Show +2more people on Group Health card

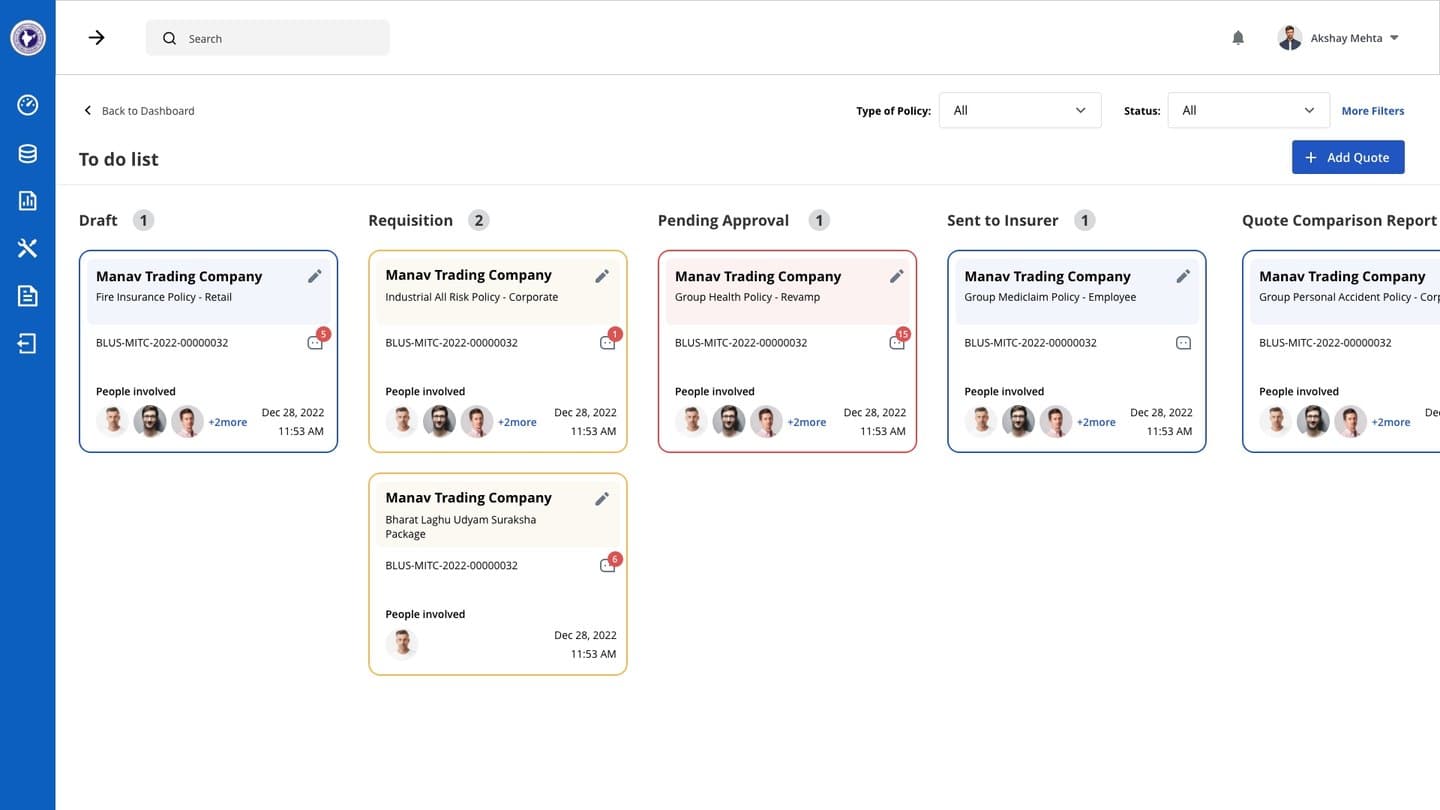(807, 422)
